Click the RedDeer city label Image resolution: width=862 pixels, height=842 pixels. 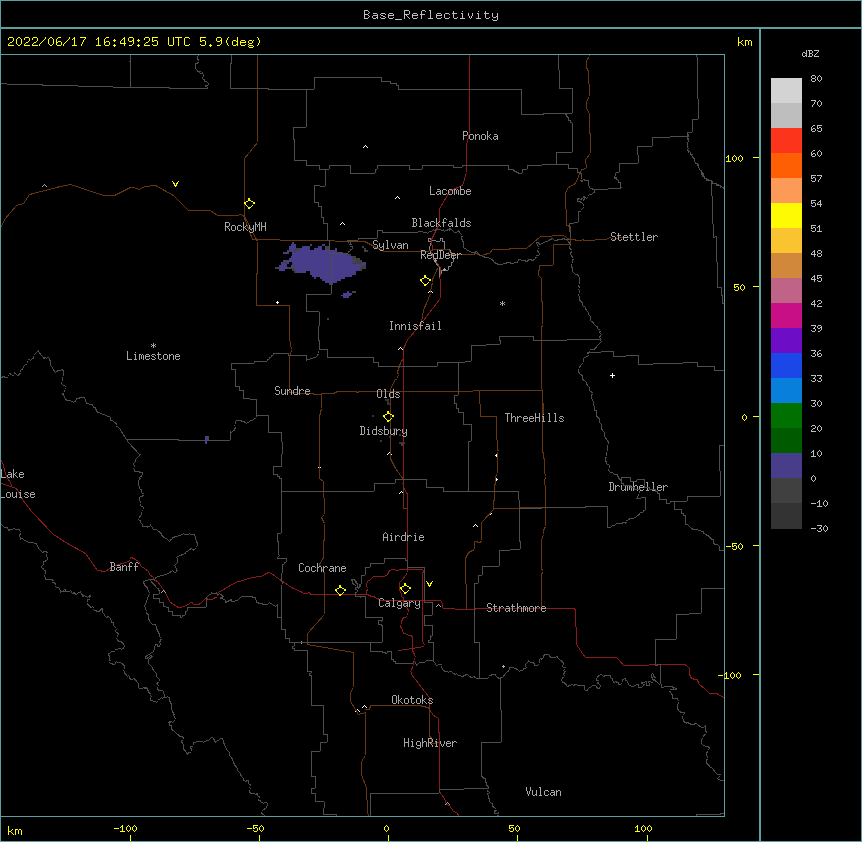pyautogui.click(x=440, y=255)
